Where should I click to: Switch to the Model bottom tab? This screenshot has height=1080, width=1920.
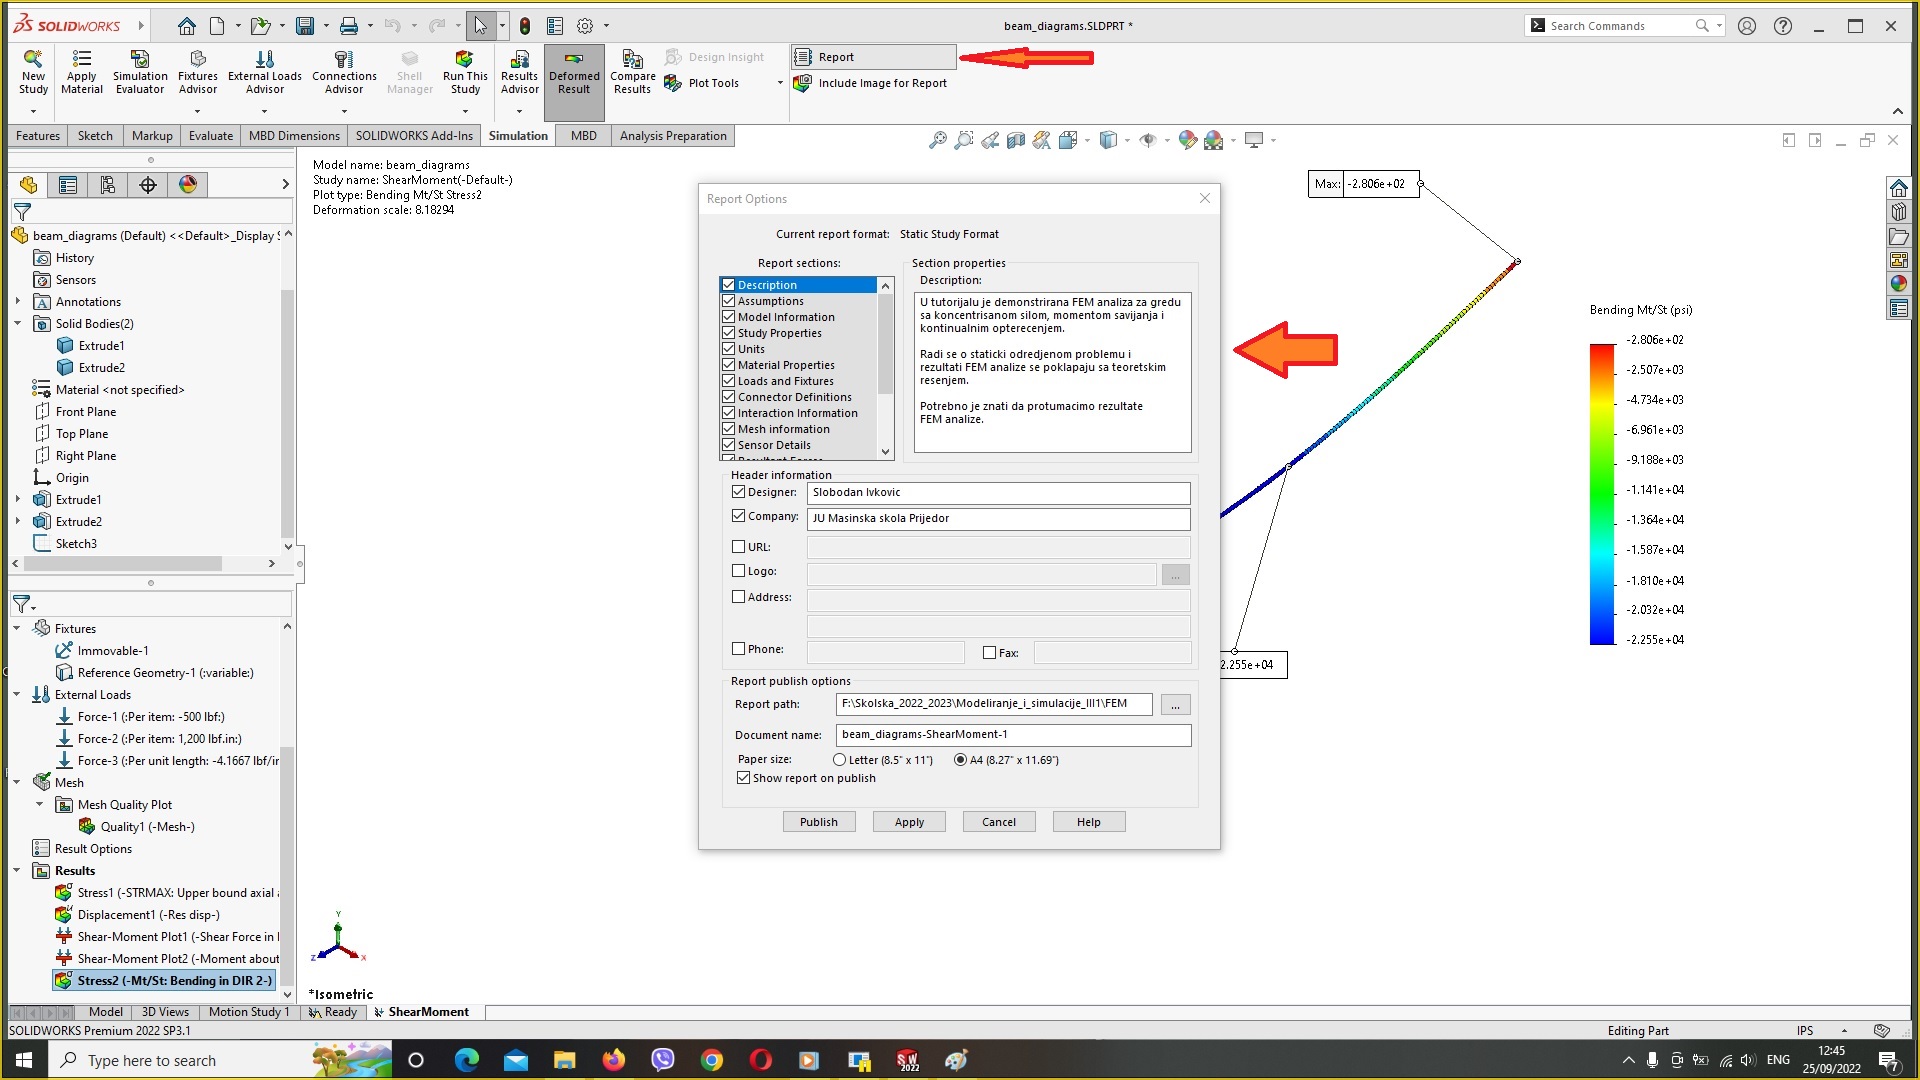click(x=106, y=1012)
